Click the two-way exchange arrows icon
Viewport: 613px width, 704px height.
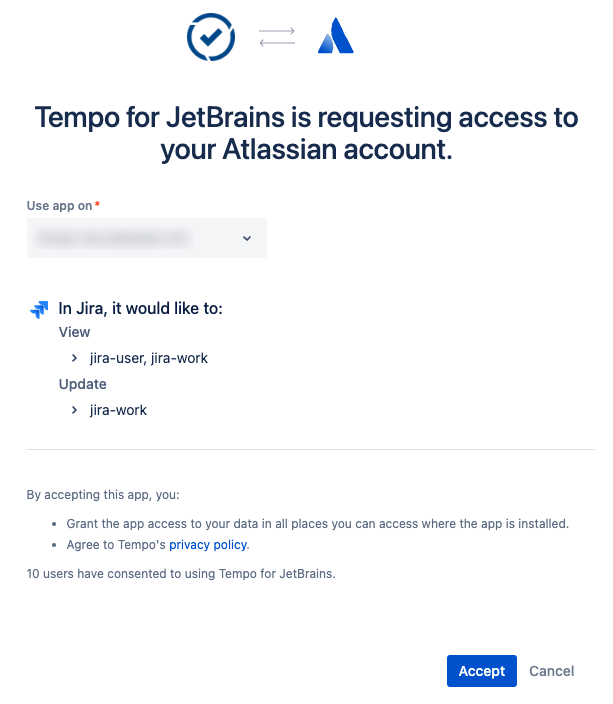pos(277,38)
